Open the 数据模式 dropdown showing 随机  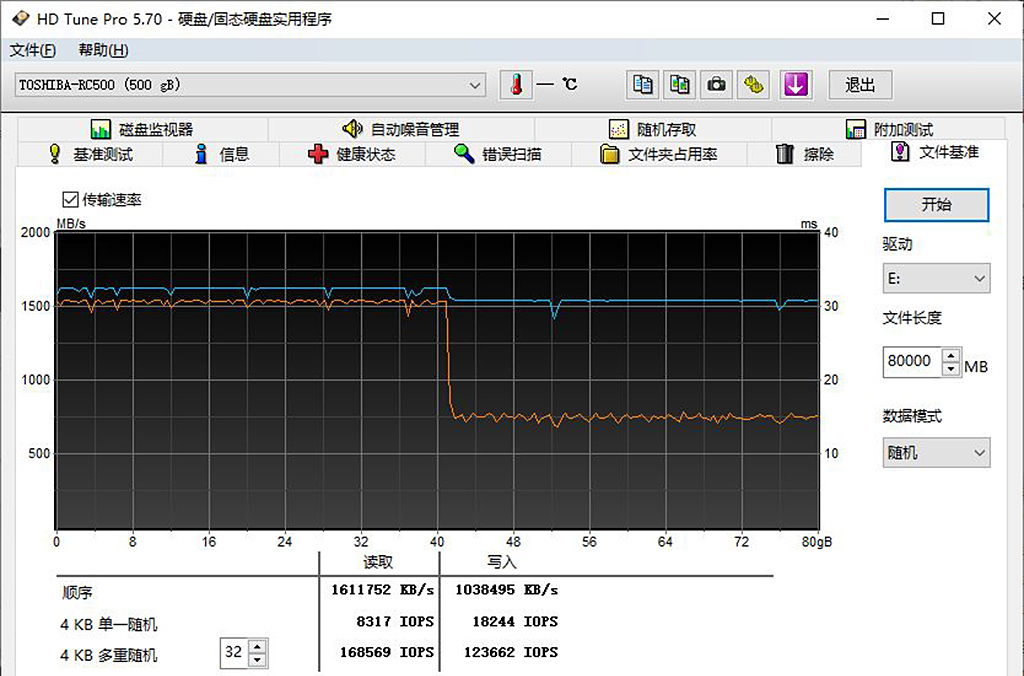coord(936,453)
